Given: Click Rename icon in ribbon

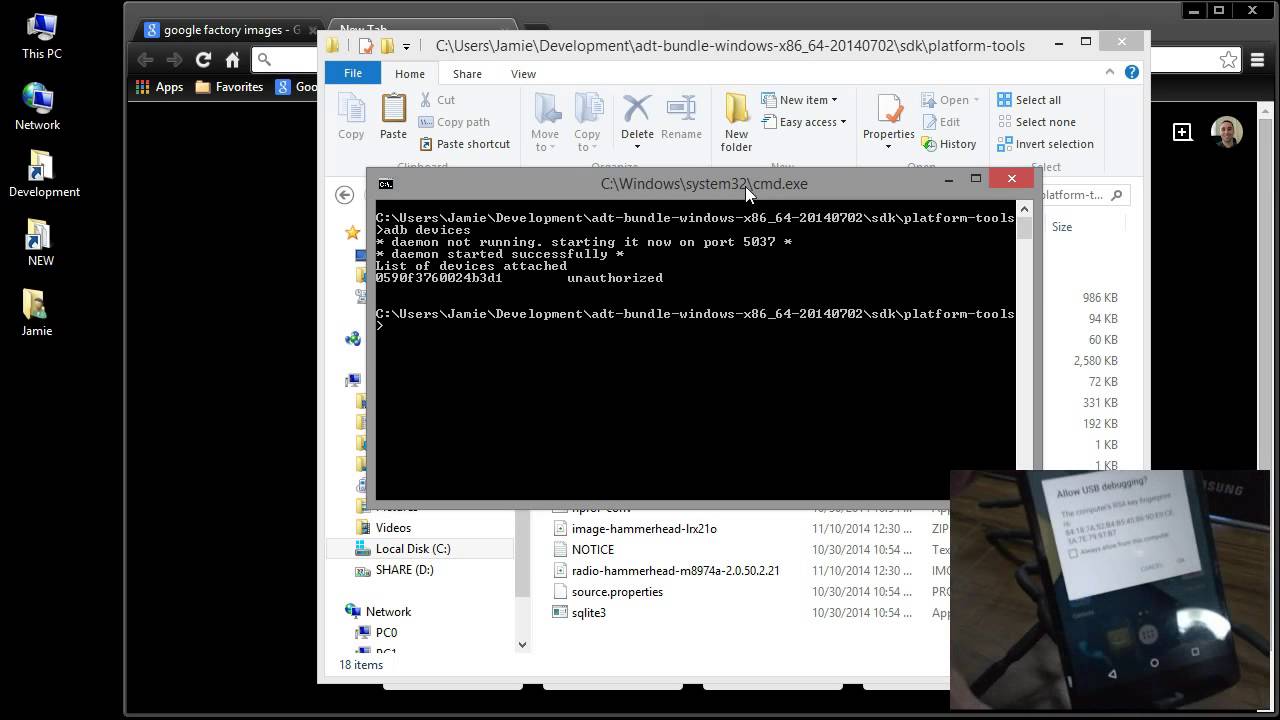Looking at the screenshot, I should (x=681, y=117).
